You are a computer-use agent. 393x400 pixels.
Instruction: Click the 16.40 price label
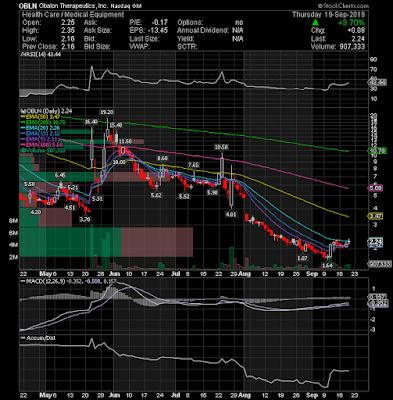click(x=91, y=122)
